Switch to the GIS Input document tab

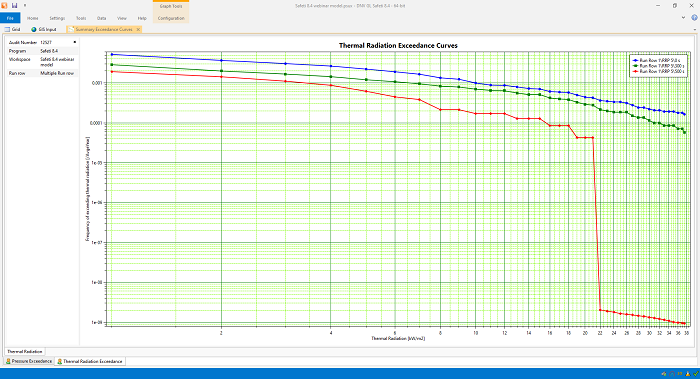44,29
